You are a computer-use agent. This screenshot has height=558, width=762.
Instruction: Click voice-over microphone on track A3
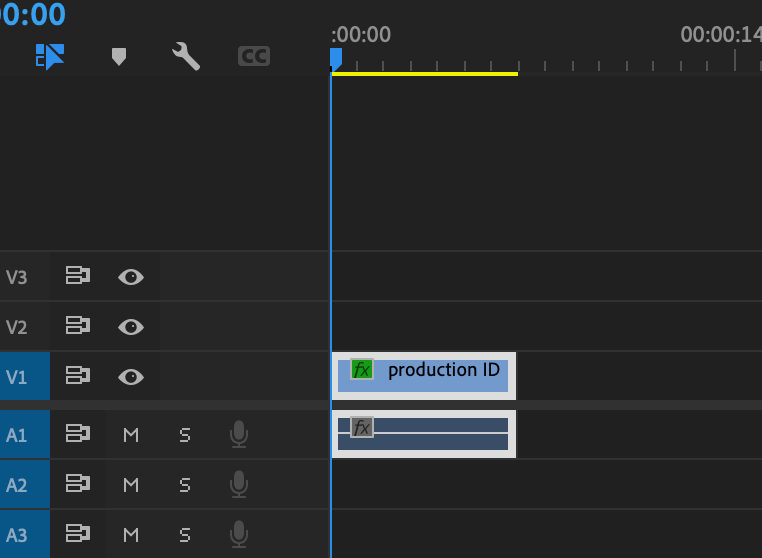coord(238,535)
